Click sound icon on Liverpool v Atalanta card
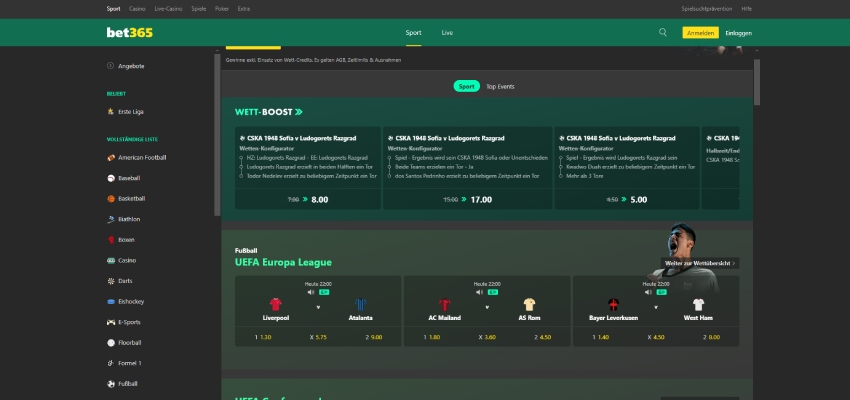Screen dimensions: 850x400 pos(311,292)
